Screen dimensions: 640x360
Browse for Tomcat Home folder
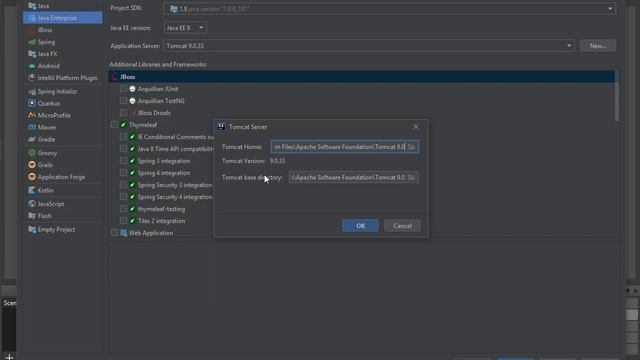[x=411, y=147]
